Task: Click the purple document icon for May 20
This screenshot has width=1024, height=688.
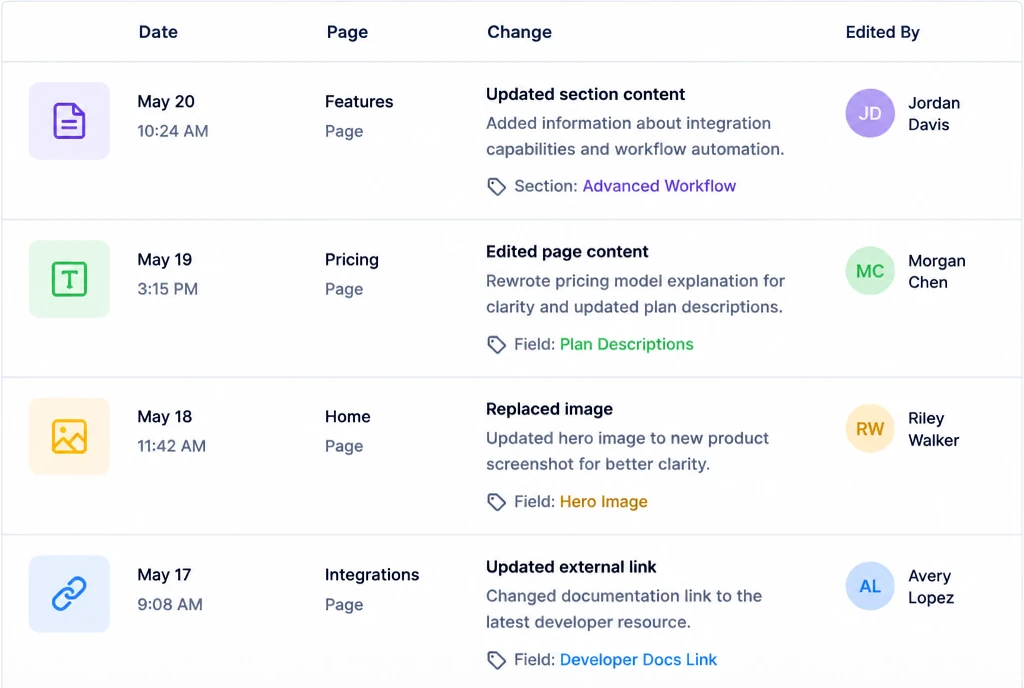Action: (69, 121)
